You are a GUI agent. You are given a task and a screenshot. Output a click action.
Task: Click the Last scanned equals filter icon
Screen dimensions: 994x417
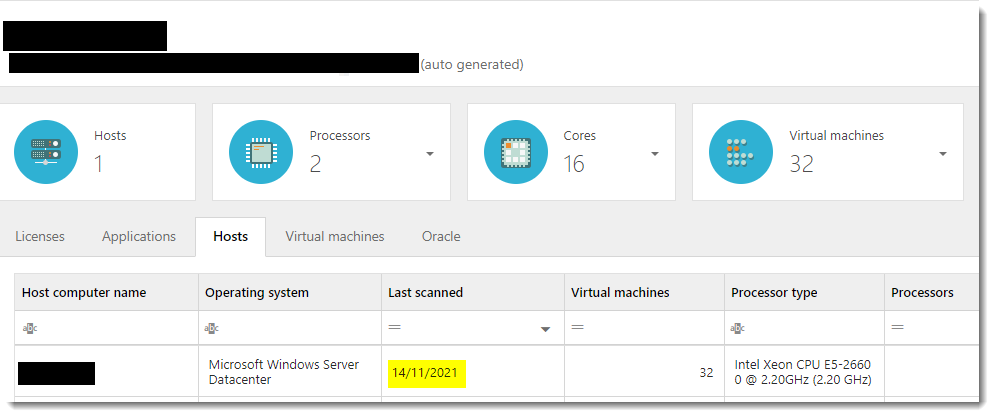point(395,328)
